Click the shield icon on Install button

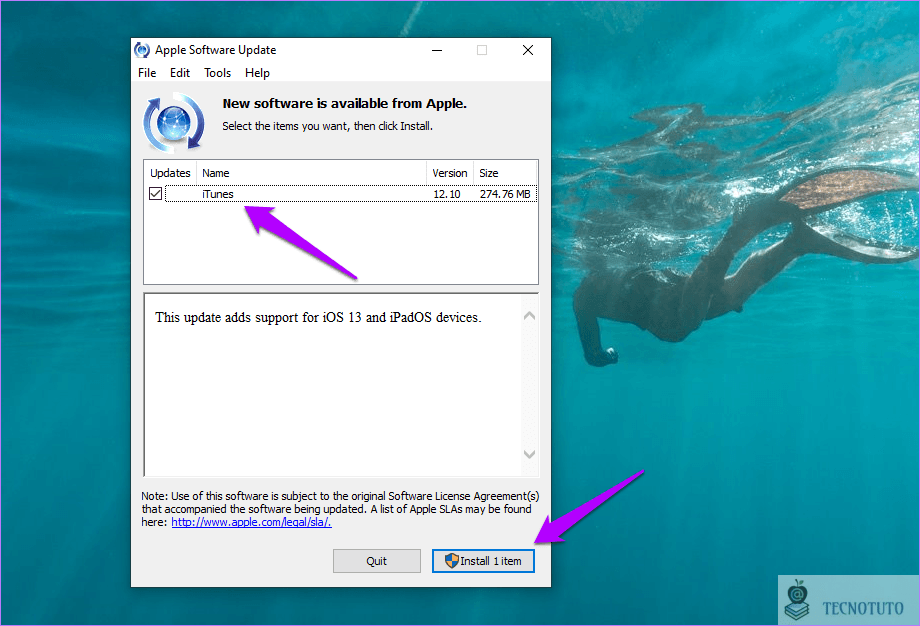pyautogui.click(x=451, y=561)
